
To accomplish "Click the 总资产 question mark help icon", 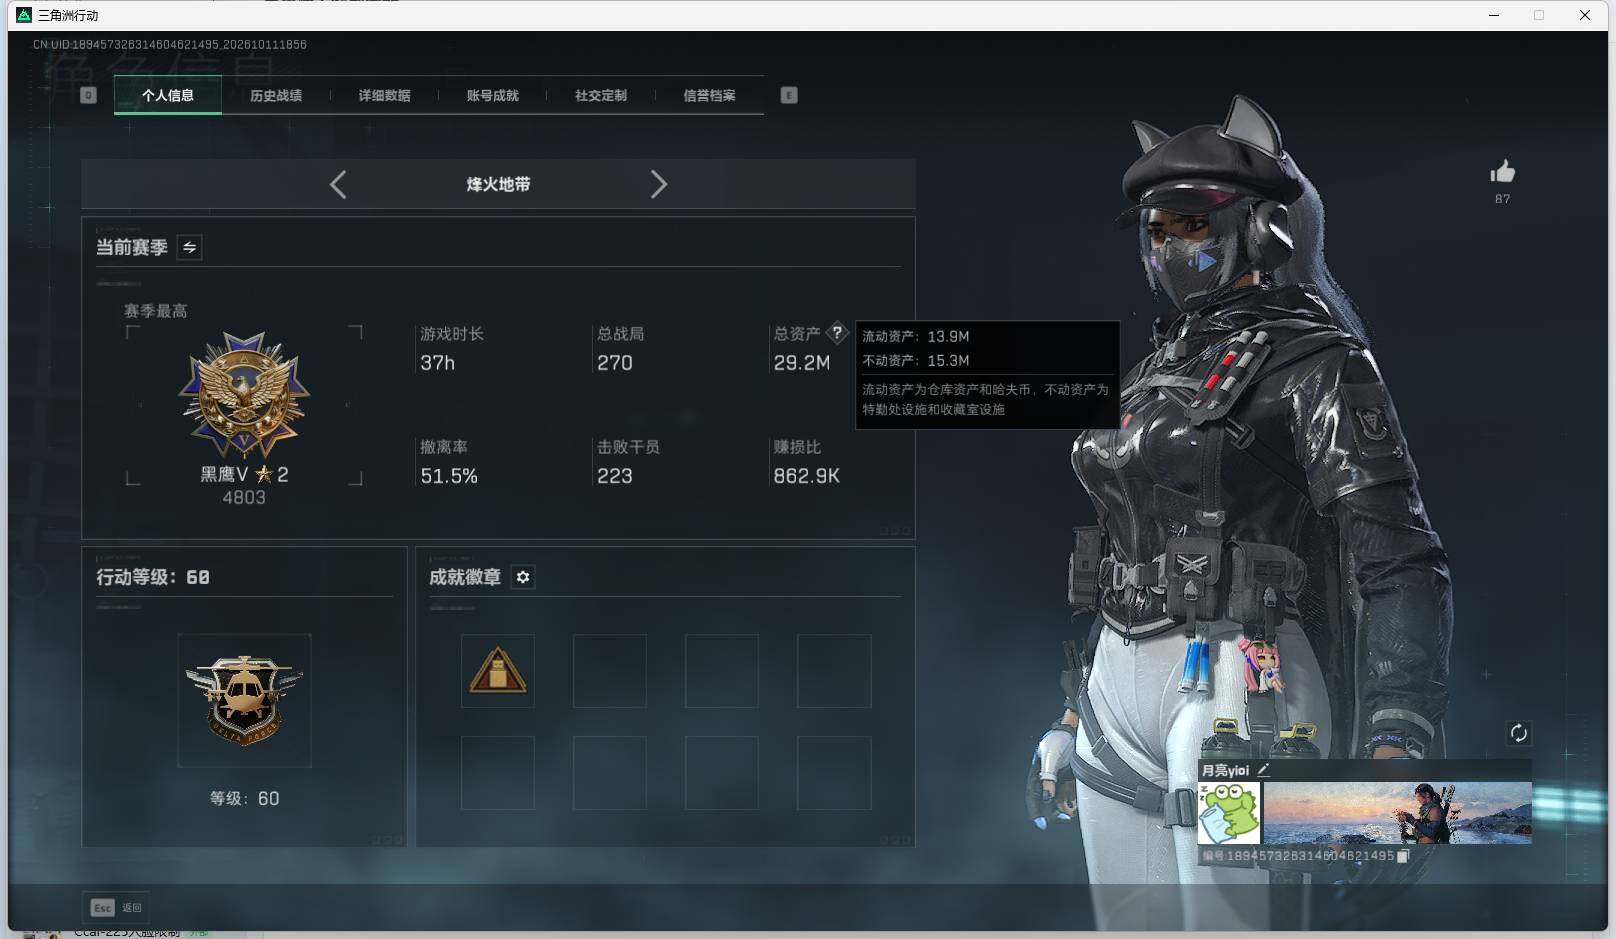I will (837, 333).
